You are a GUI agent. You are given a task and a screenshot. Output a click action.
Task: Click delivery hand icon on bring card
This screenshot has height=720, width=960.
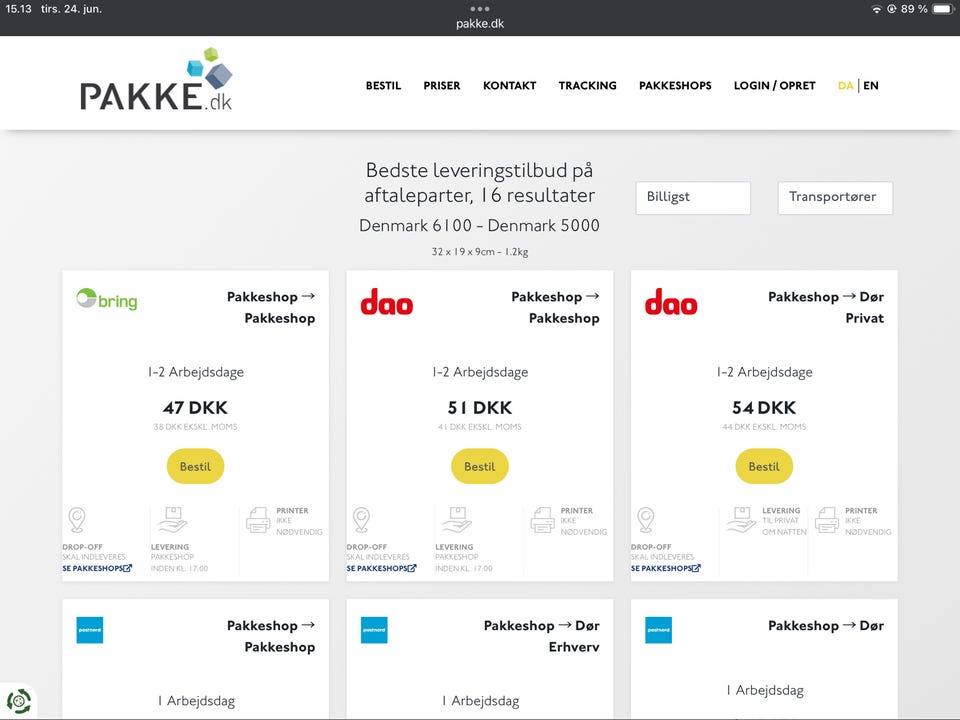pyautogui.click(x=172, y=519)
